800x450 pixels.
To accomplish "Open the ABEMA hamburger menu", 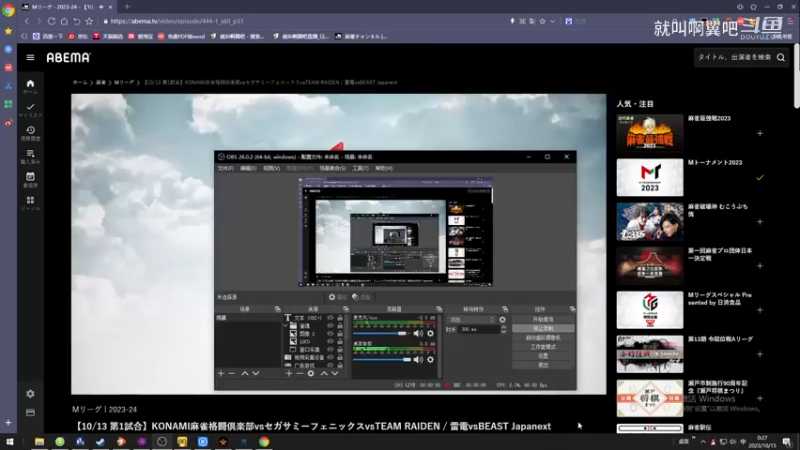I will point(30,58).
